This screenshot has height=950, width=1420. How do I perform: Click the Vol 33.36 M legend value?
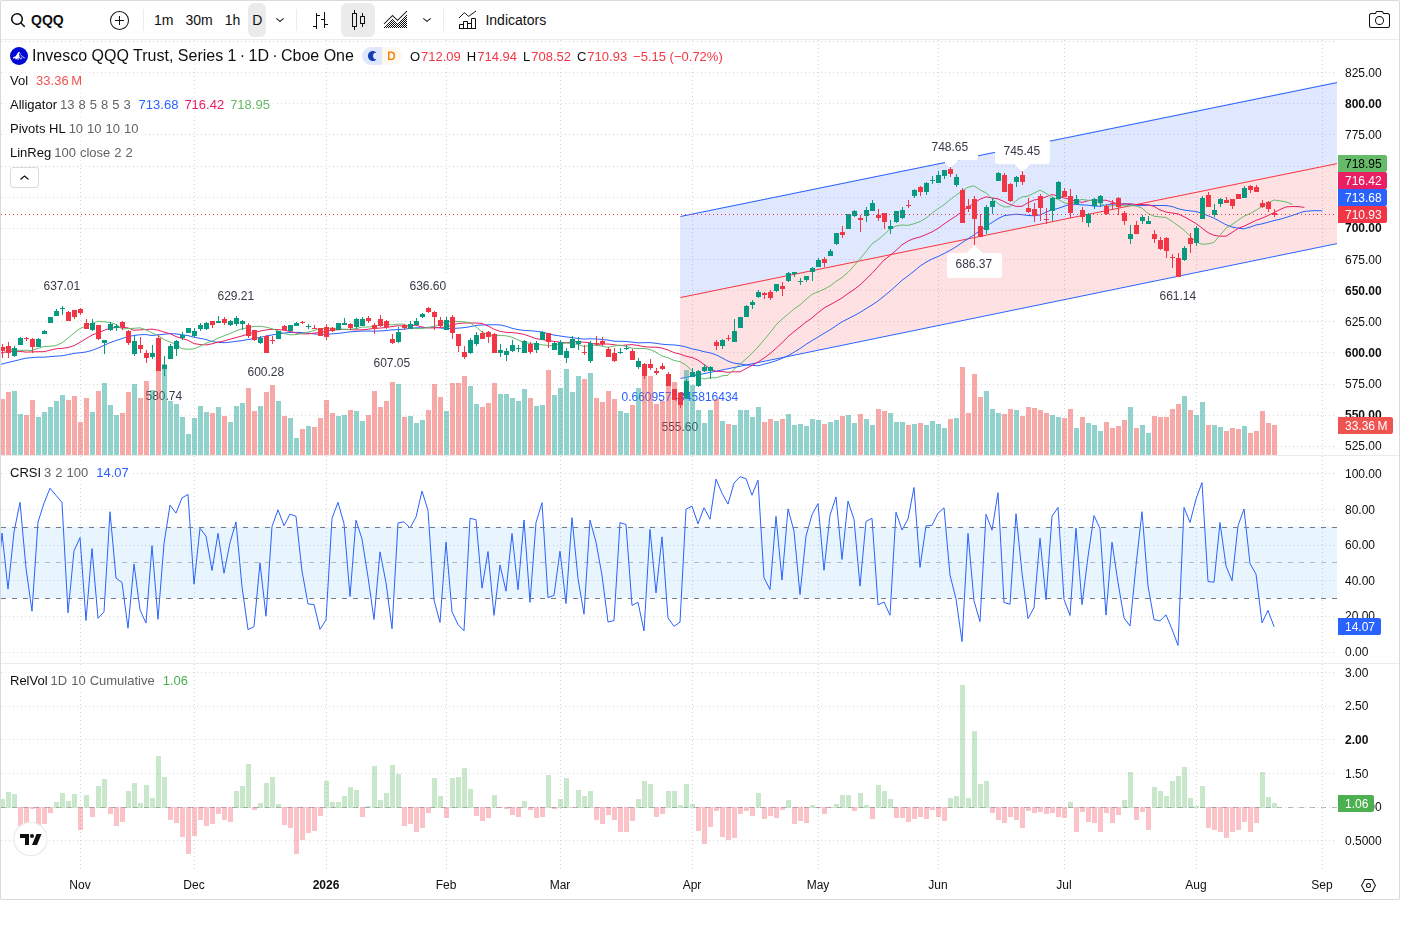click(59, 81)
